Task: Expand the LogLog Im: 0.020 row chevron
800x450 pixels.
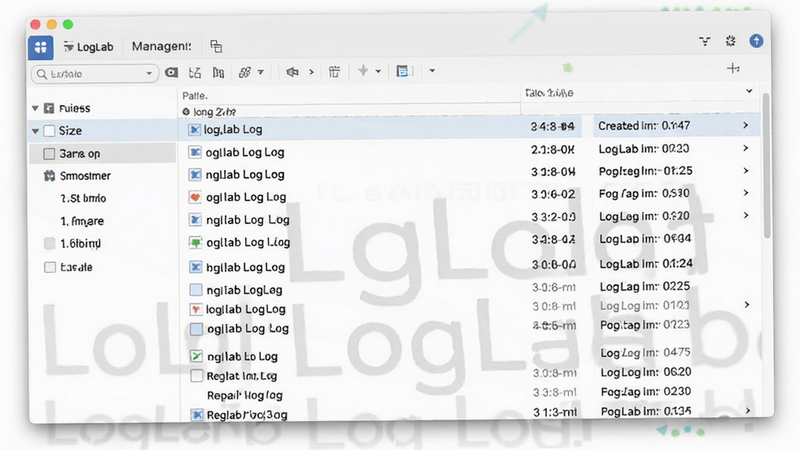Action: (x=746, y=215)
